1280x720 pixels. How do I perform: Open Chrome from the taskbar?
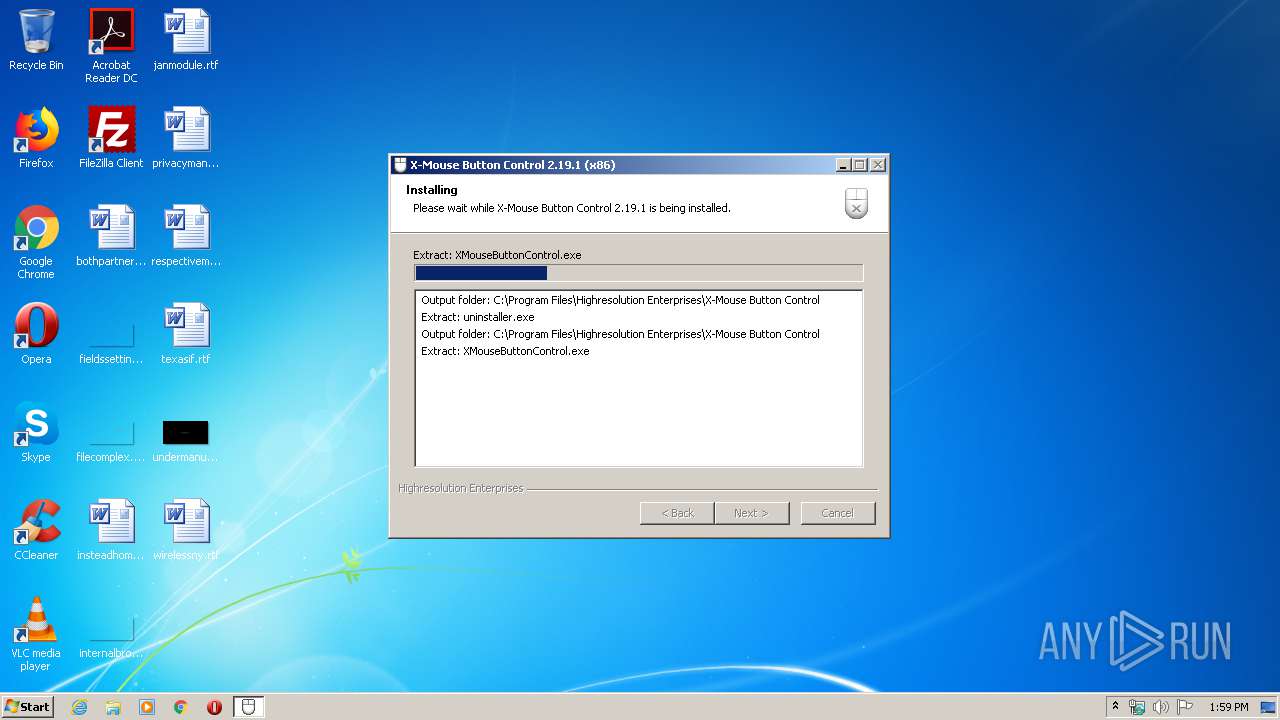tap(181, 707)
